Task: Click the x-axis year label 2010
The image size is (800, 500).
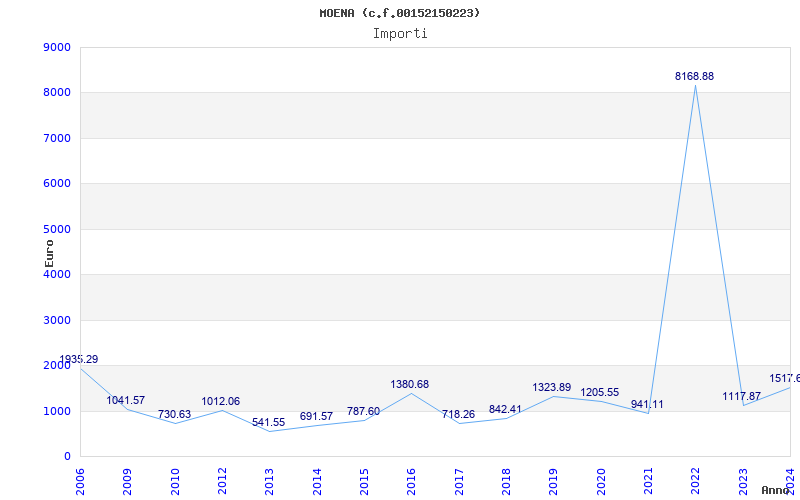Action: 175,482
